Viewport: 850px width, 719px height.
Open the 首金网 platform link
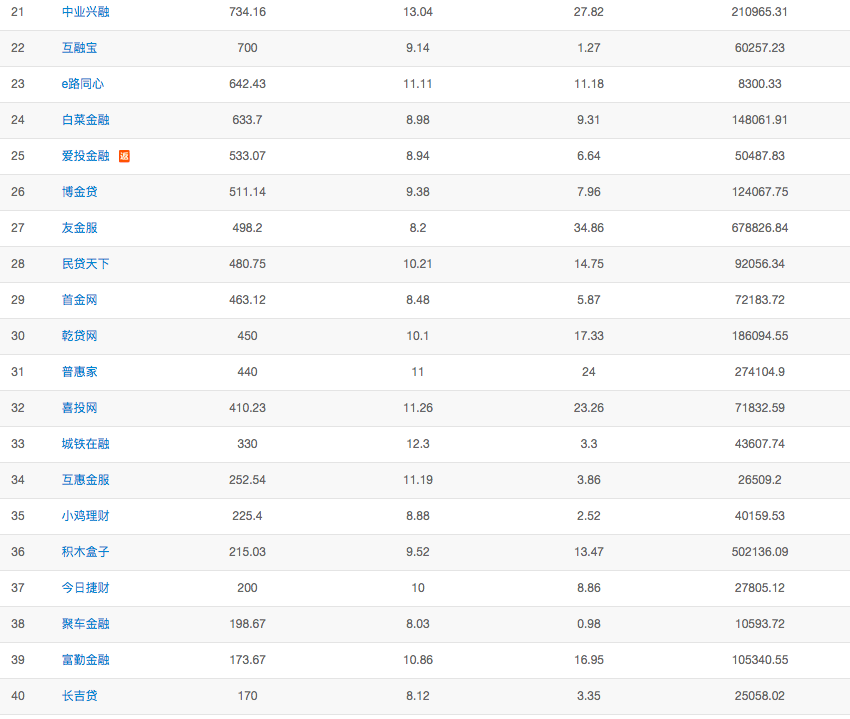point(80,300)
